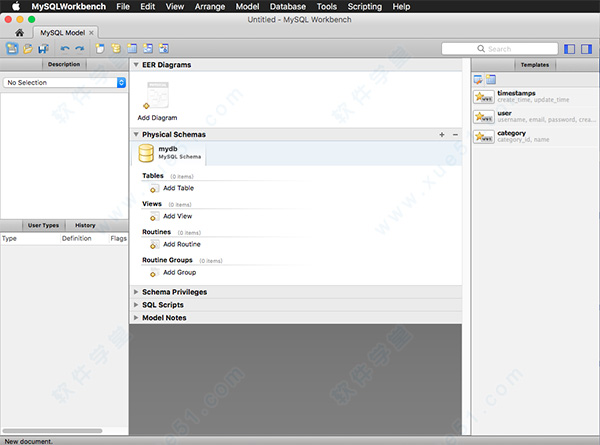Click the Add Routine label
Screen dimensions: 600x445
pos(182,245)
